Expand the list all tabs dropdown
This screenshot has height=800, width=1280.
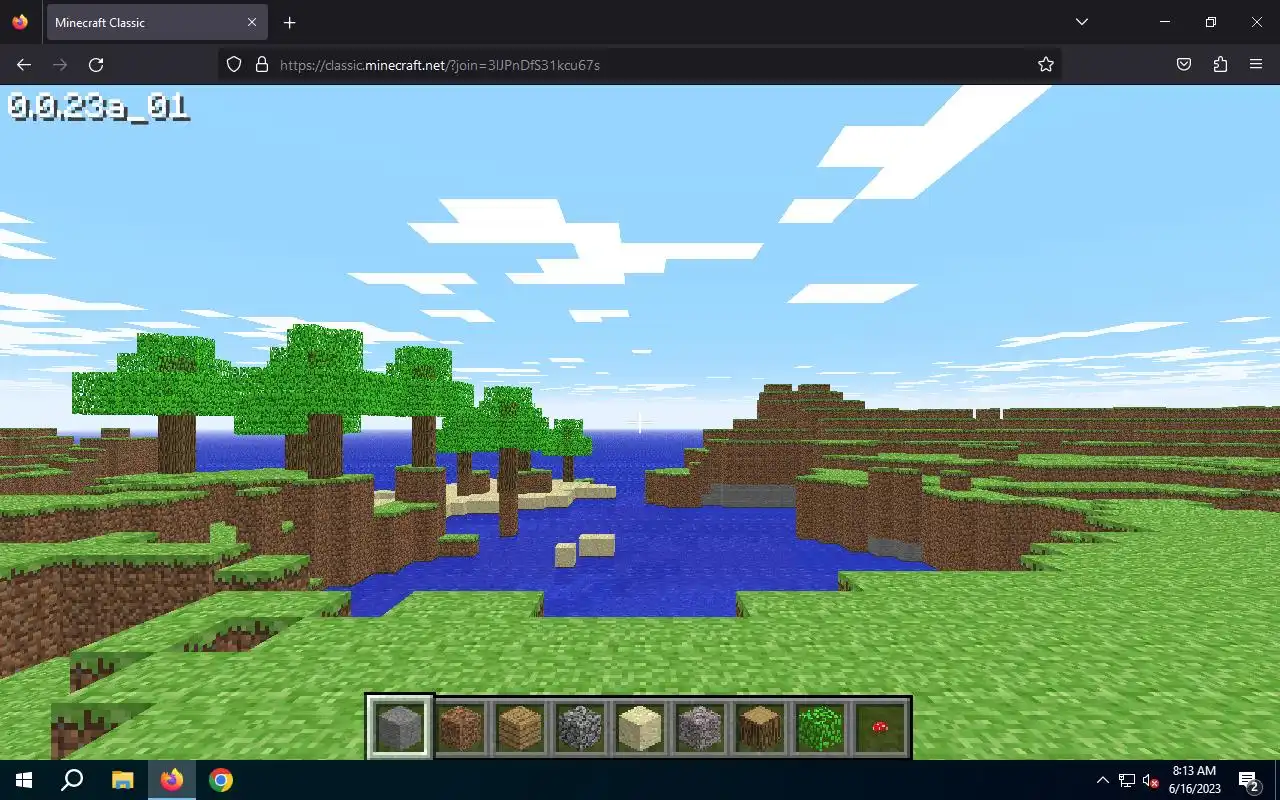[x=1081, y=22]
